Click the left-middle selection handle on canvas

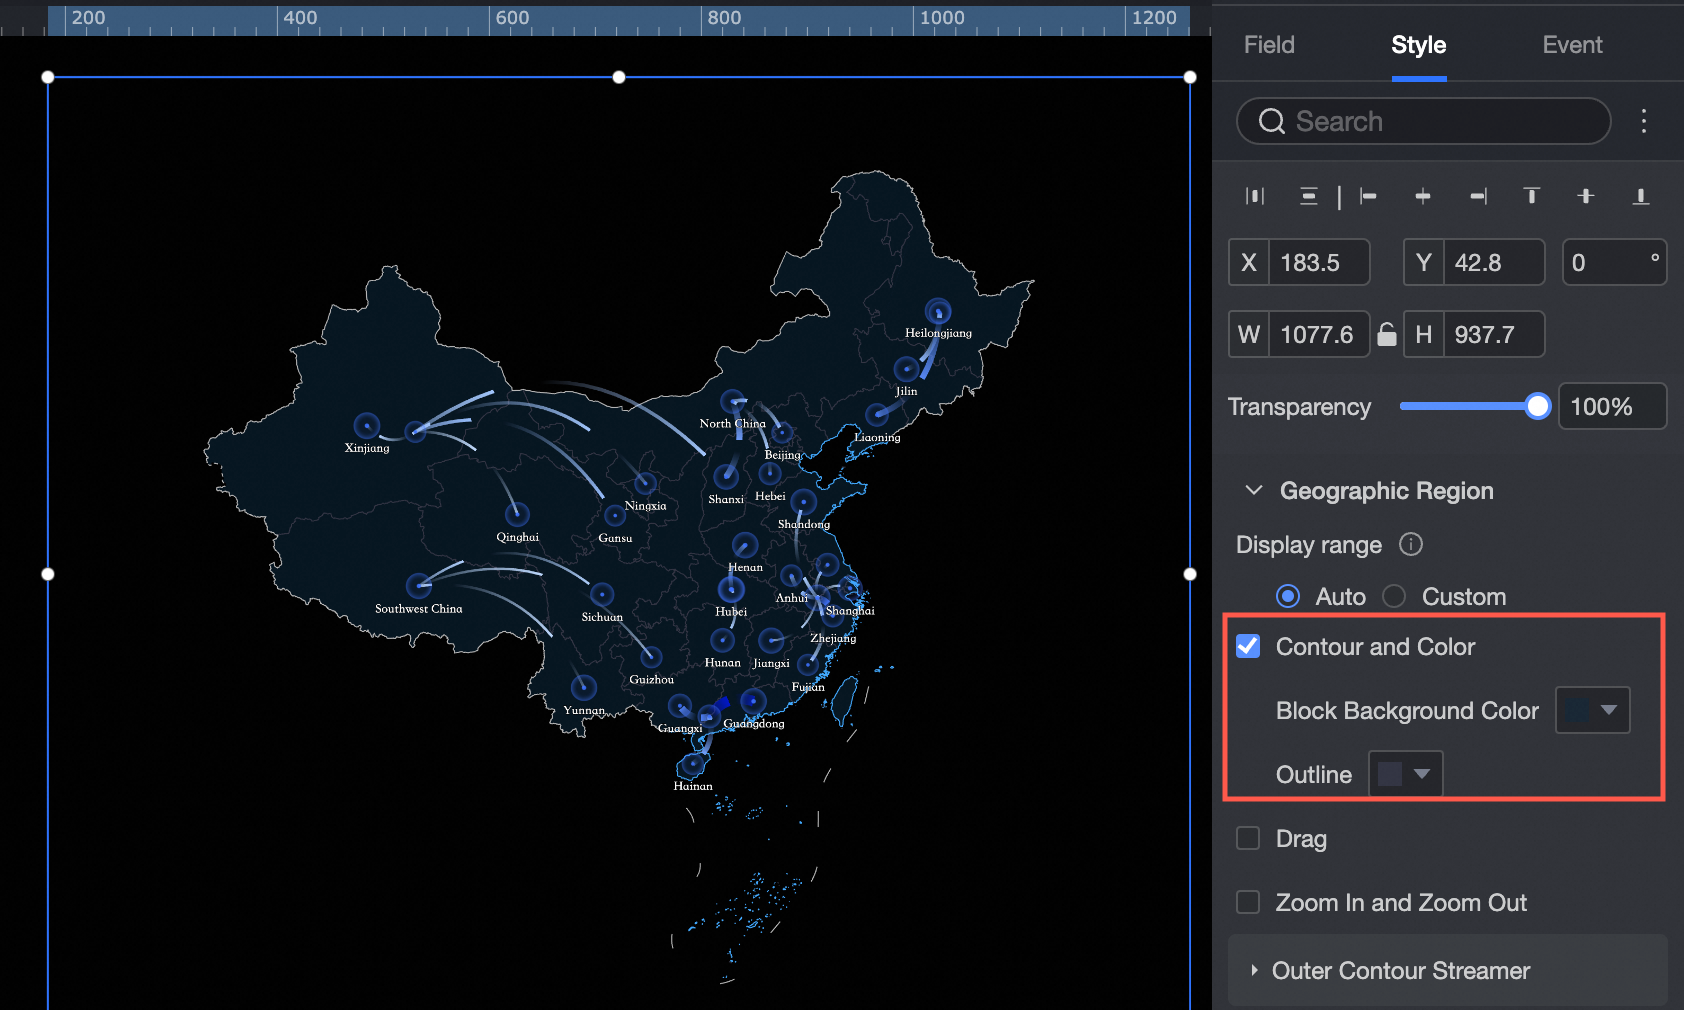tap(48, 574)
